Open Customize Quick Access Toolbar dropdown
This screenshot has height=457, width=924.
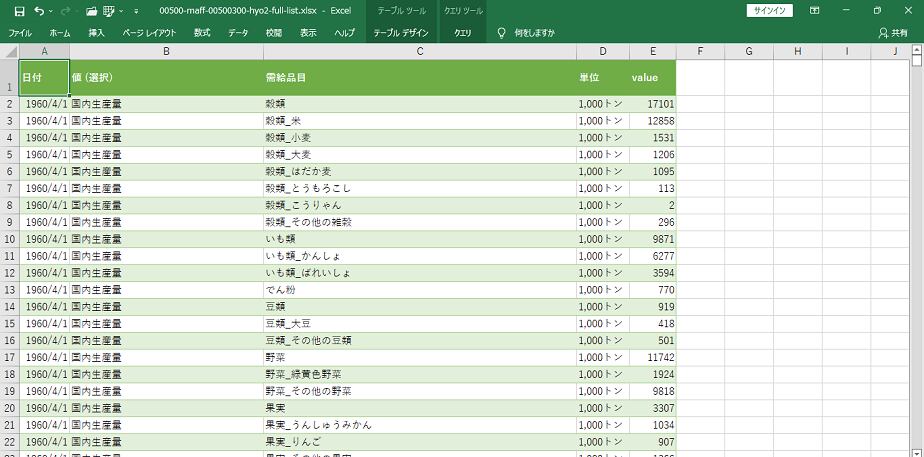pos(136,11)
